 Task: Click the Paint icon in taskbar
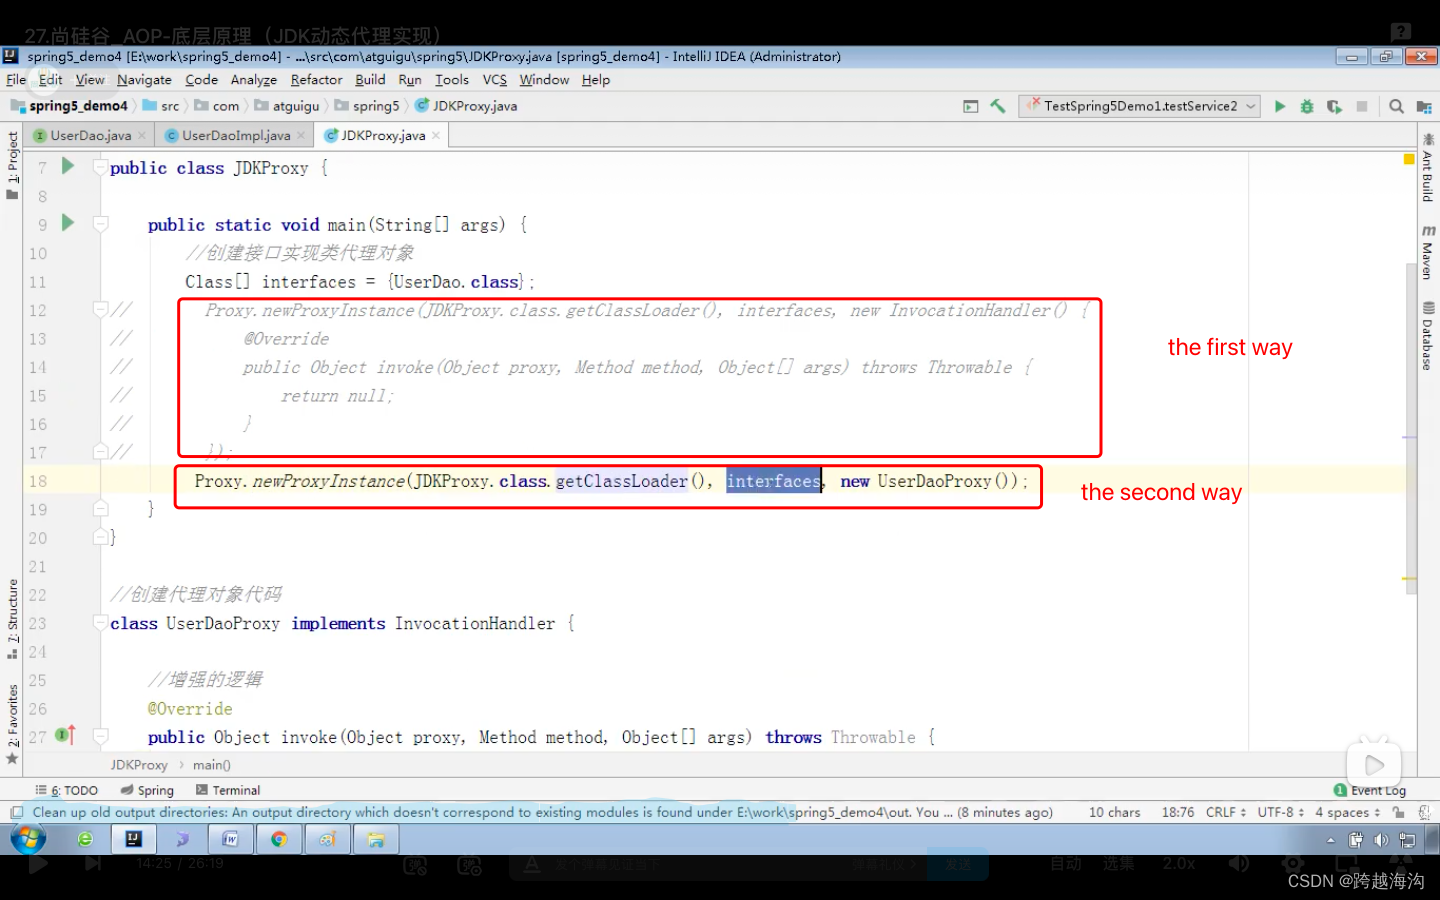[327, 839]
